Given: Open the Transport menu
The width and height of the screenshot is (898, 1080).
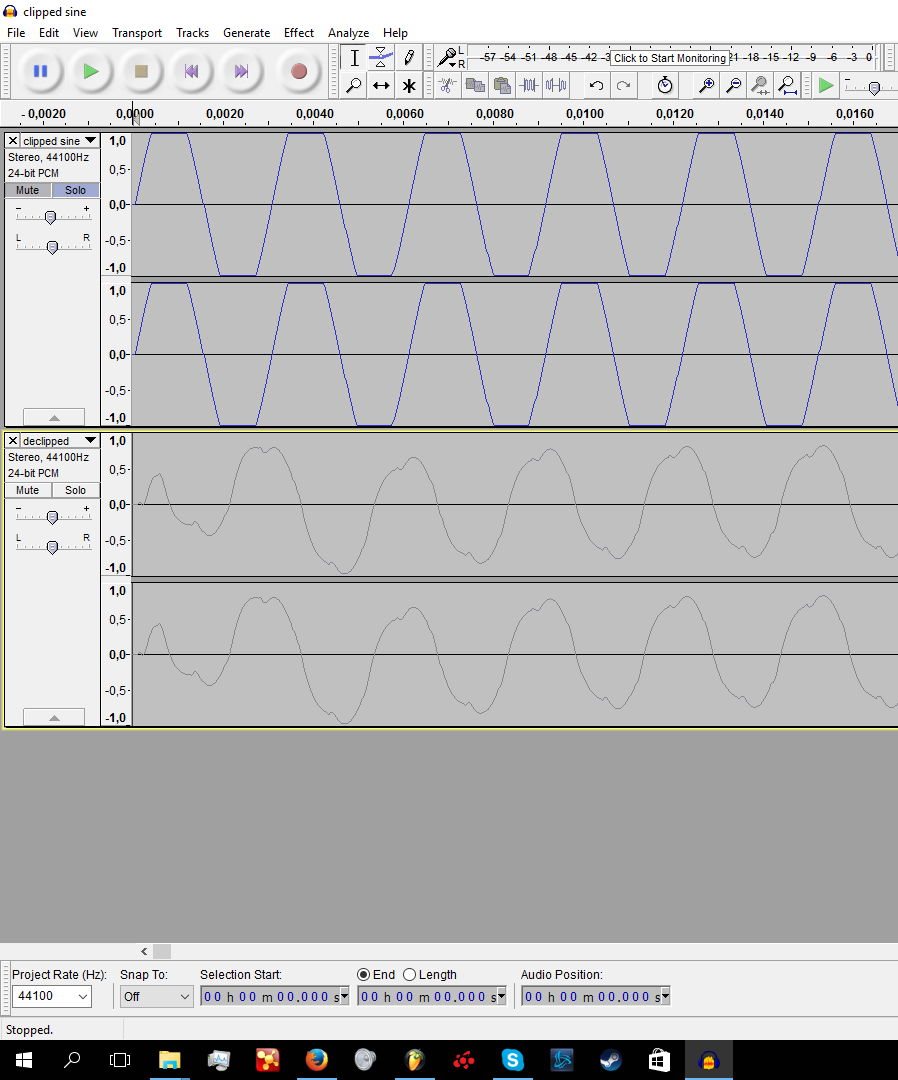Looking at the screenshot, I should coord(137,32).
